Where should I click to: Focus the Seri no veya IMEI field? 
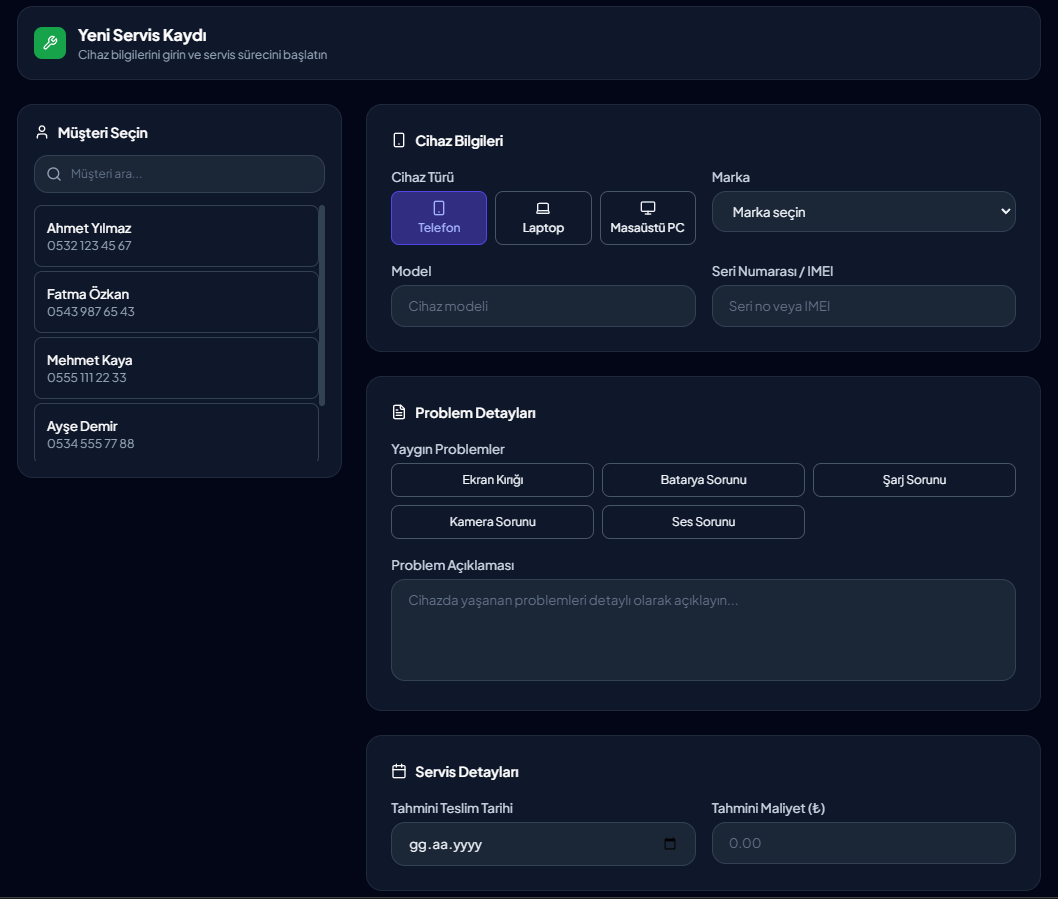click(x=863, y=306)
